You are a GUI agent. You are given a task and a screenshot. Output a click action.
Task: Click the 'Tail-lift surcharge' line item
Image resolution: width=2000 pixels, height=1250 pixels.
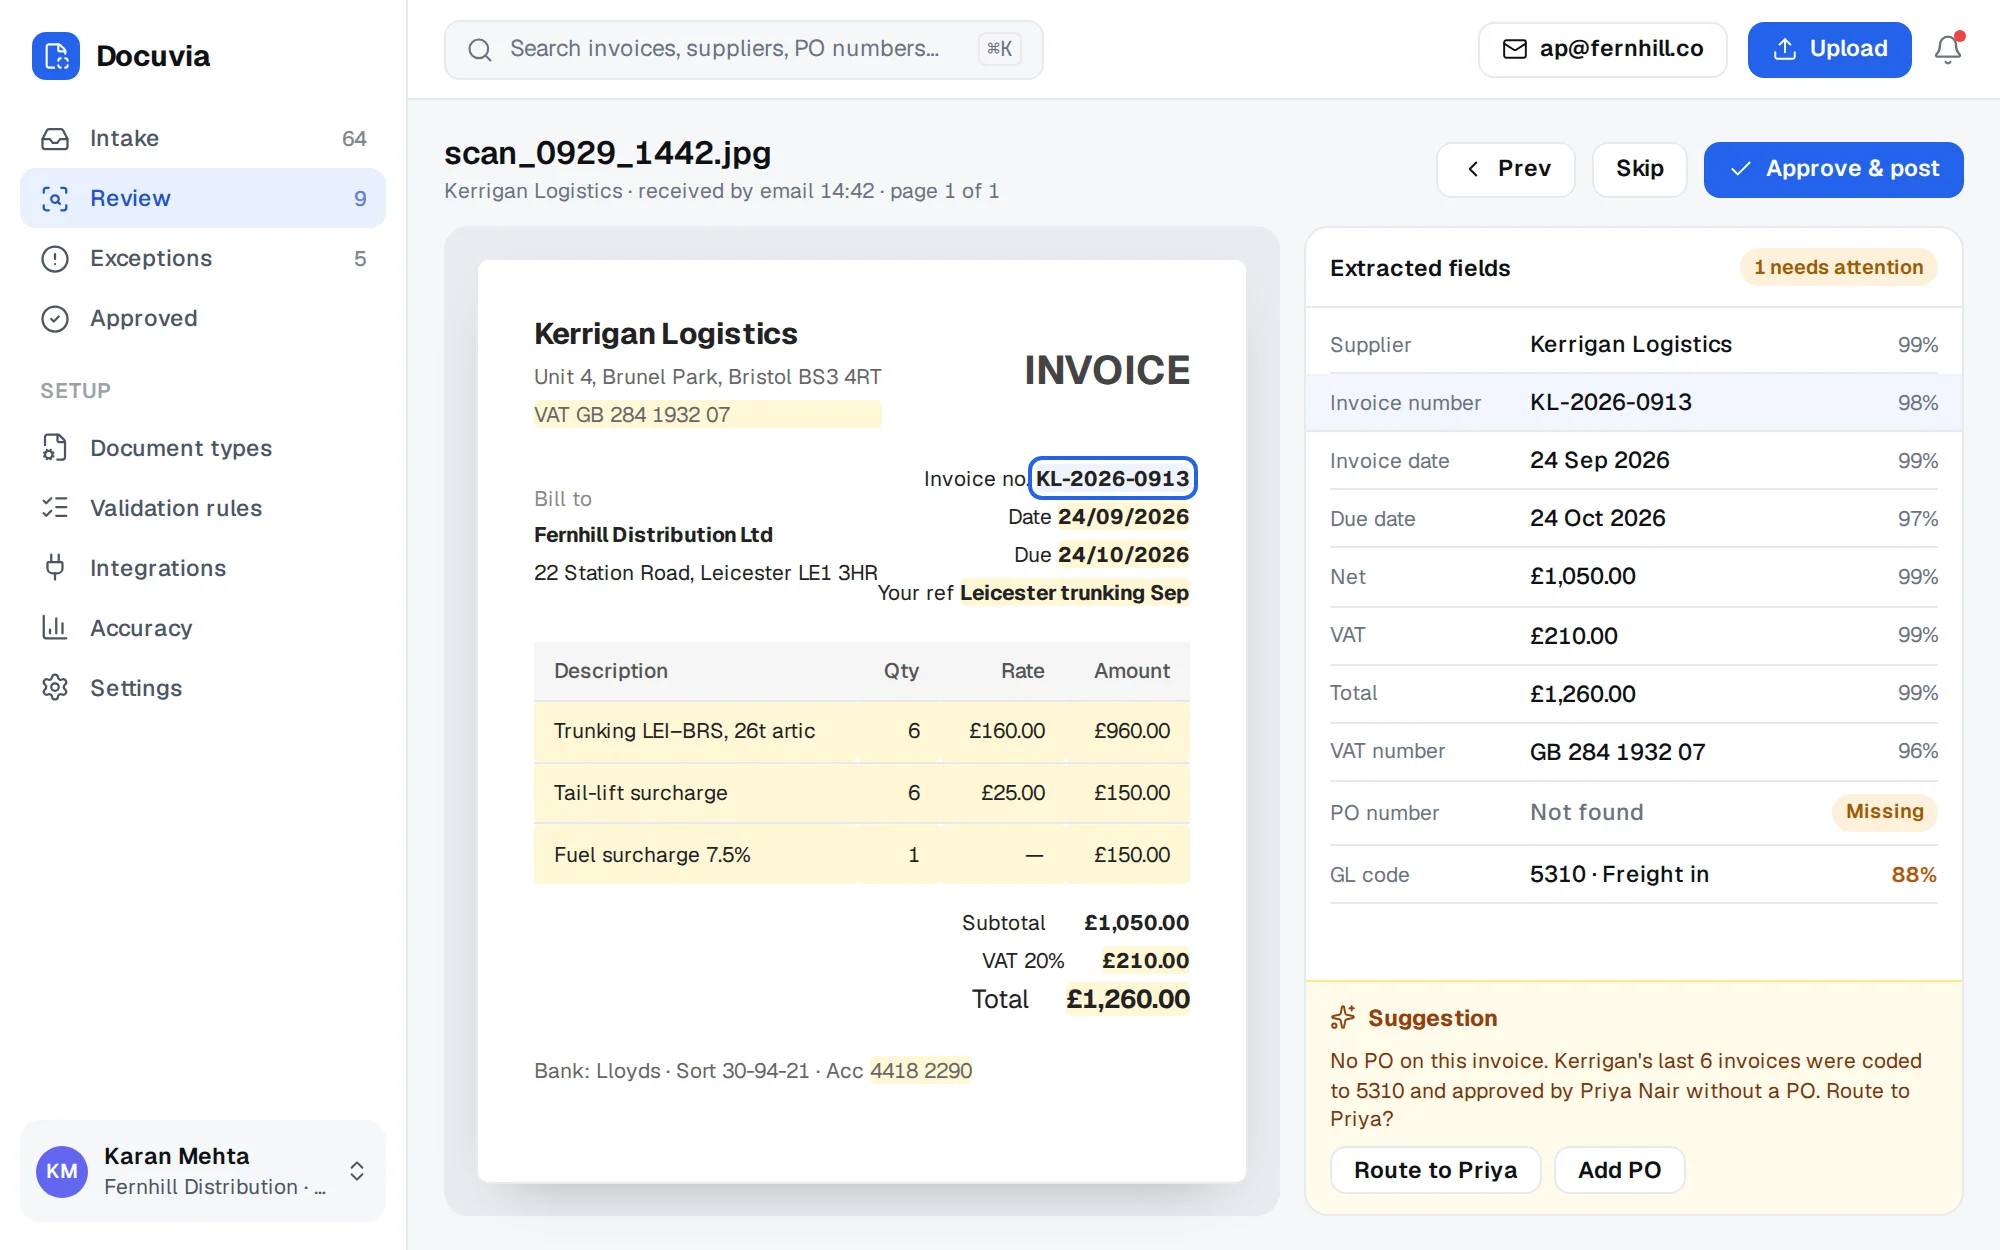tap(861, 793)
